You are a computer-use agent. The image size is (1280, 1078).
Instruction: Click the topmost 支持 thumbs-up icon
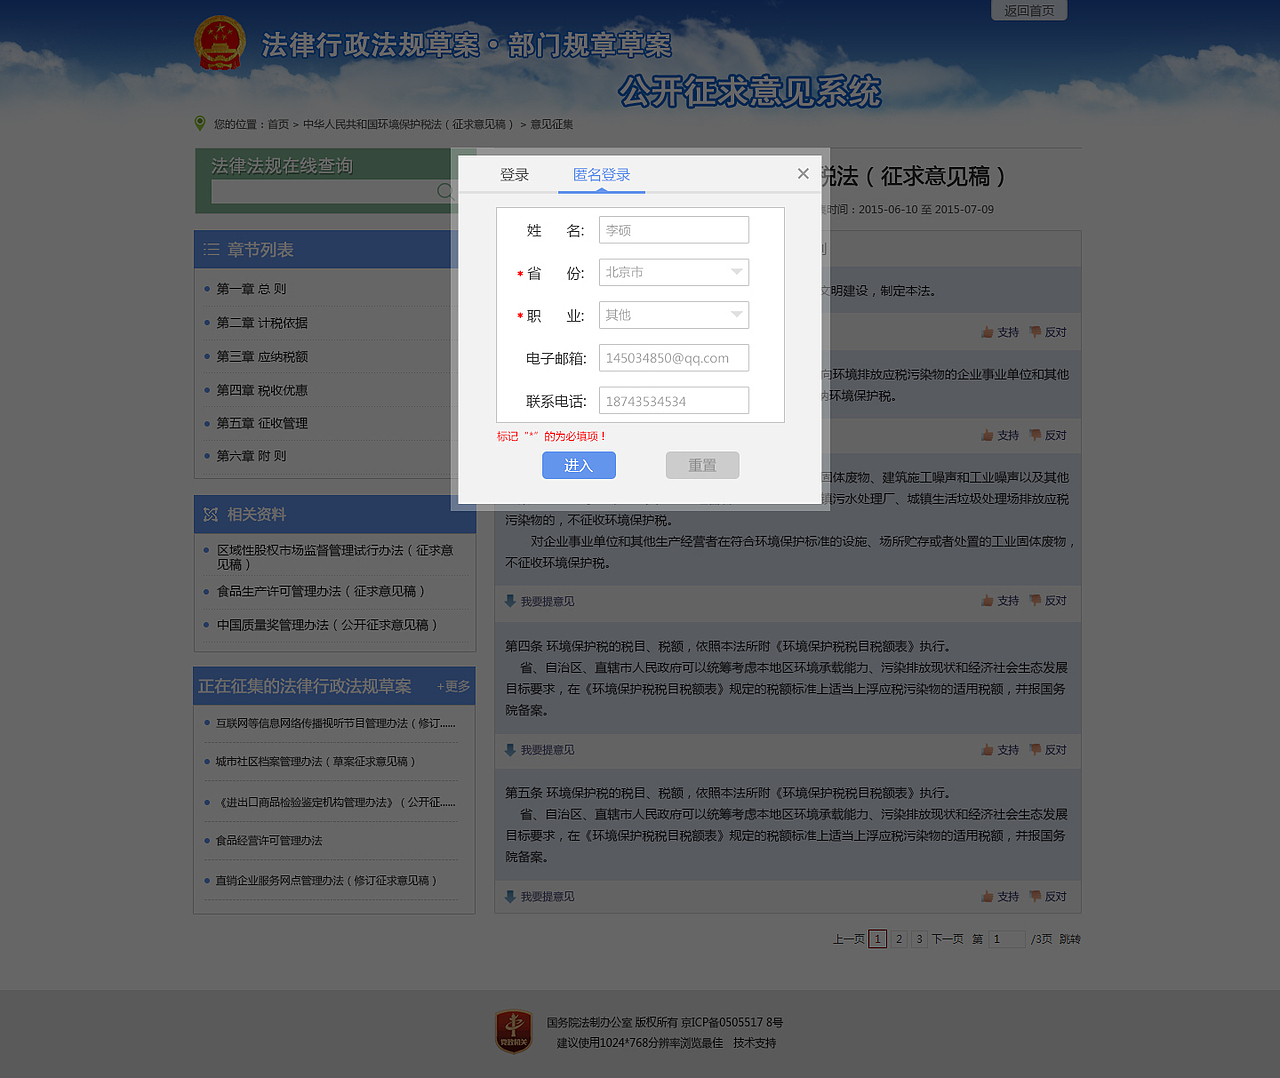989,331
